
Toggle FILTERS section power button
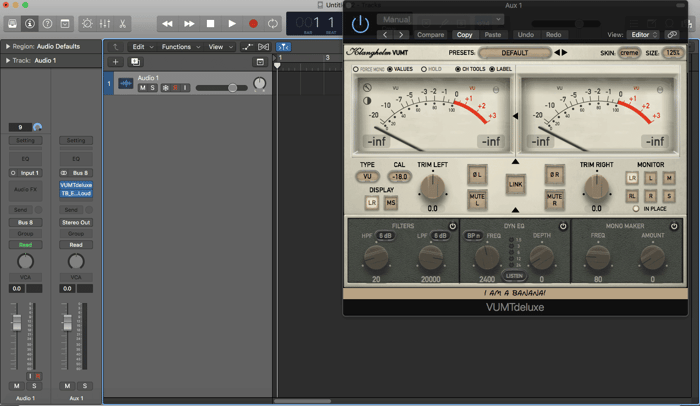click(452, 226)
